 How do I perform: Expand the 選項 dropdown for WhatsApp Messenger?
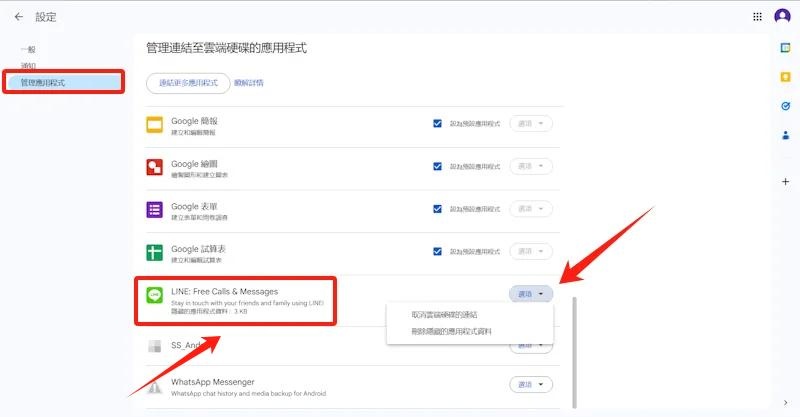[x=531, y=384]
